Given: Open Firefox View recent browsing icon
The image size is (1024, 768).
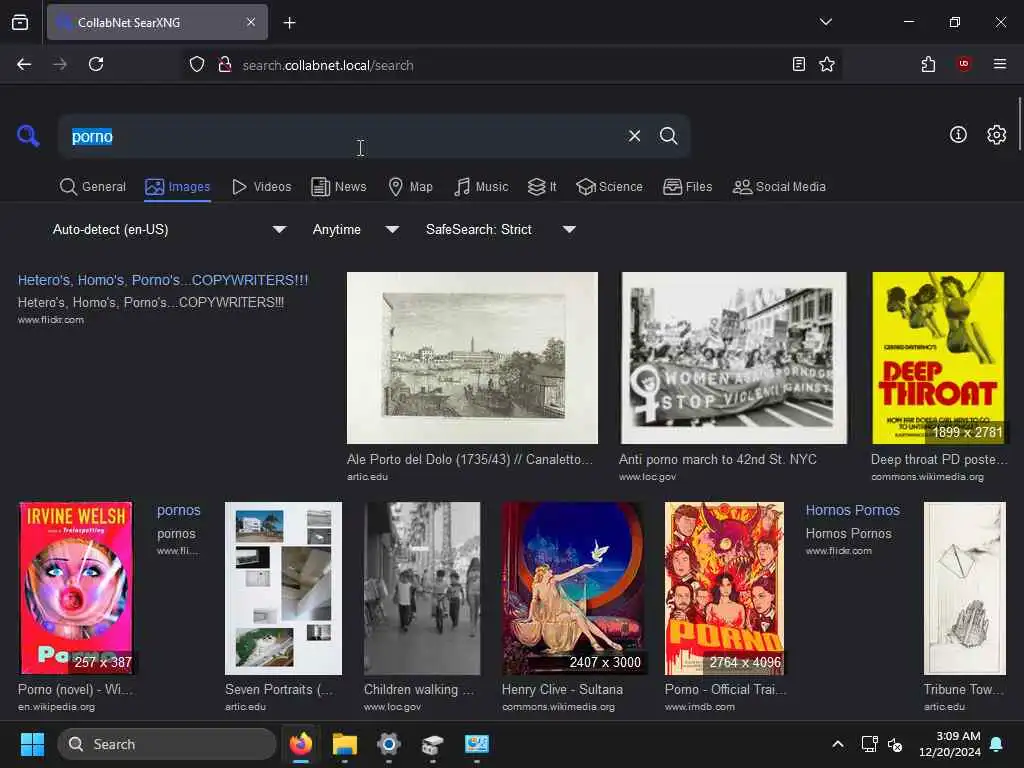Looking at the screenshot, I should (x=20, y=23).
